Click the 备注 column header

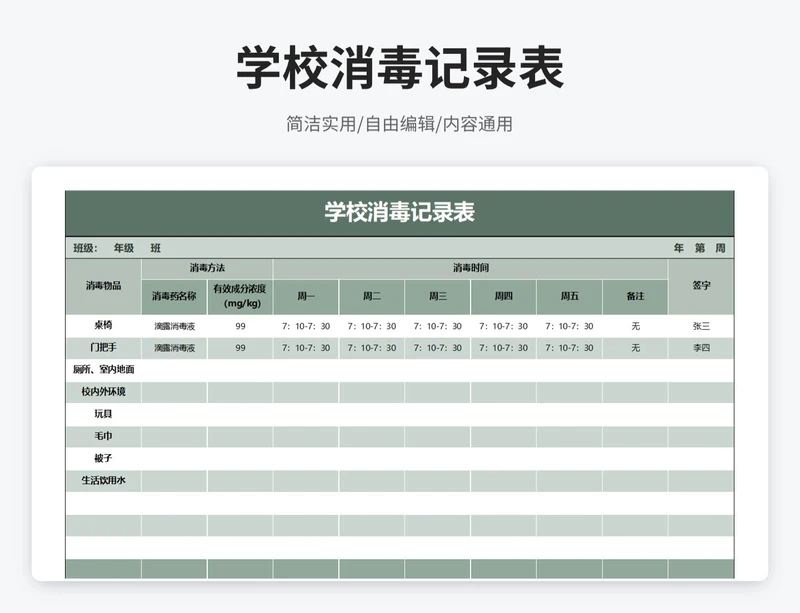[635, 297]
